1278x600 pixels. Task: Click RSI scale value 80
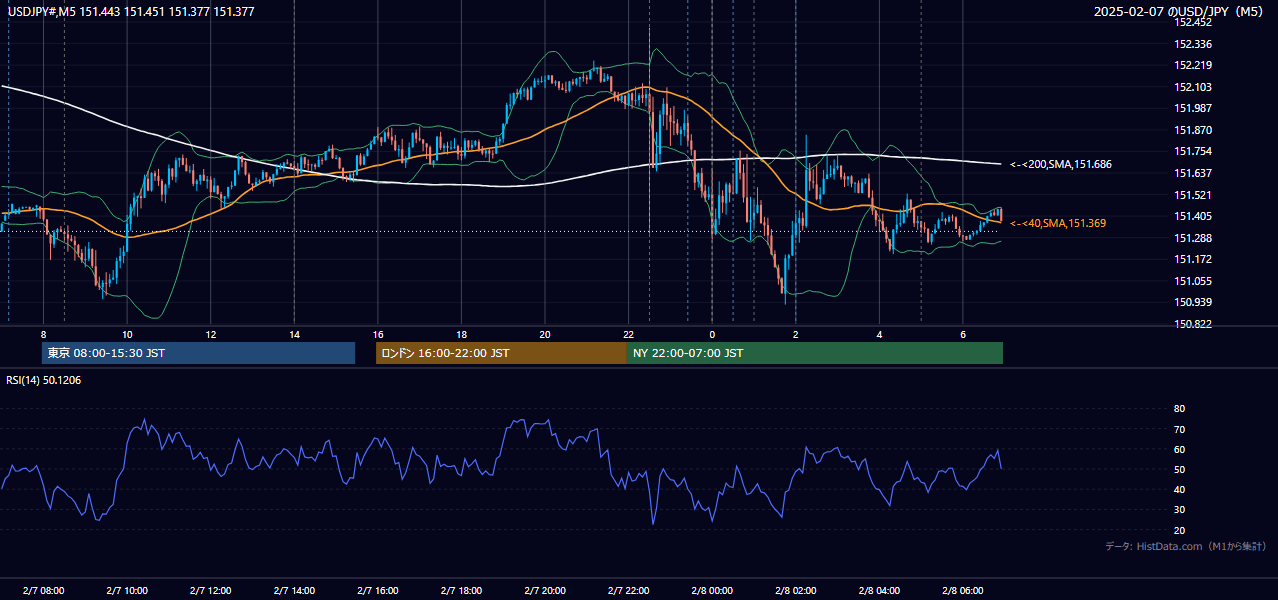click(x=1180, y=409)
